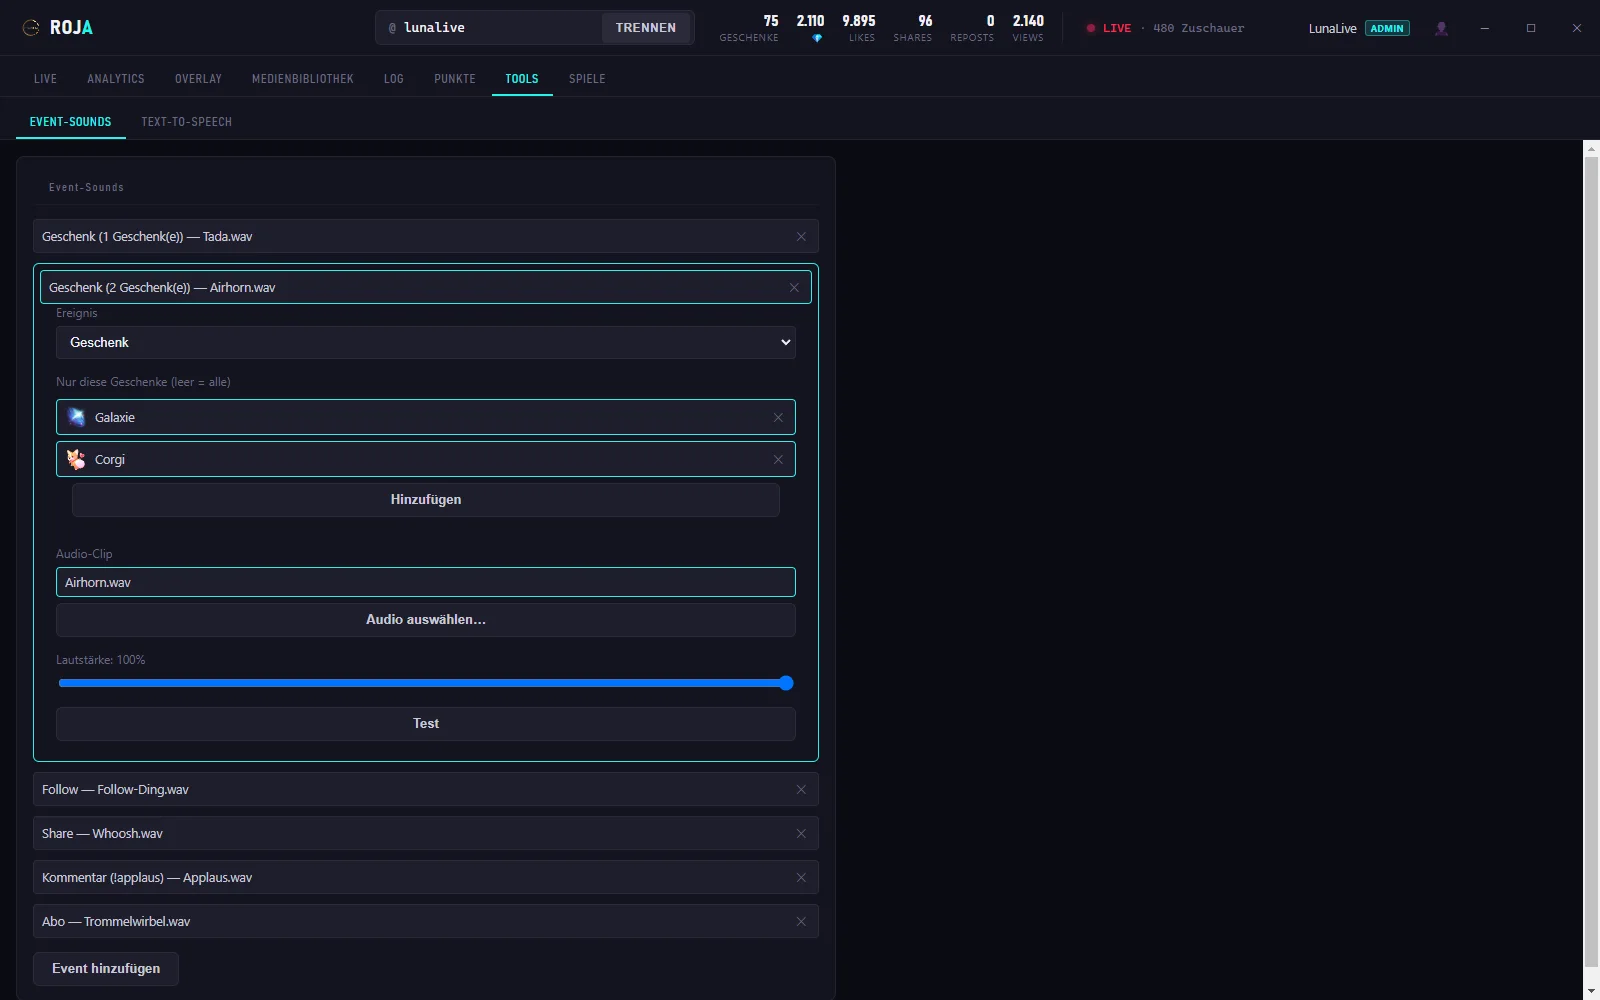Expand the Follow — Follow-Ding.wav row
1600x1000 pixels.
pos(426,790)
